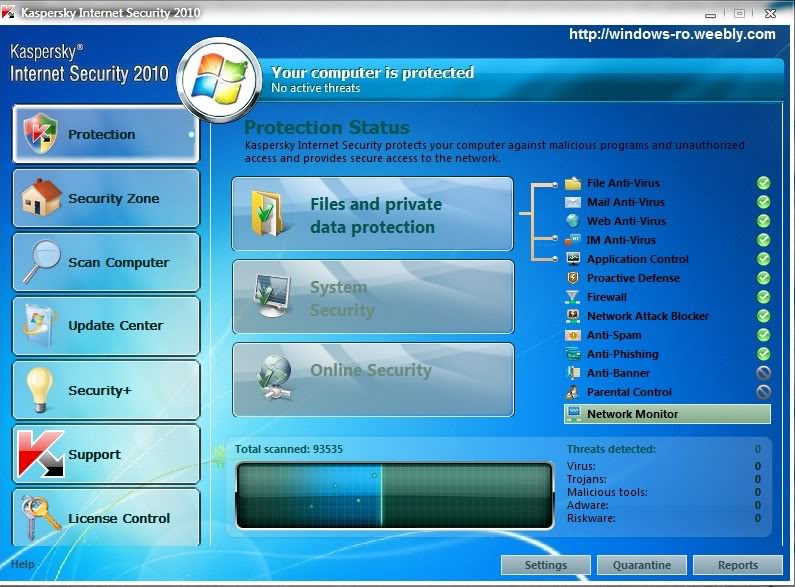
Task: Open the License Control section
Action: 105,518
